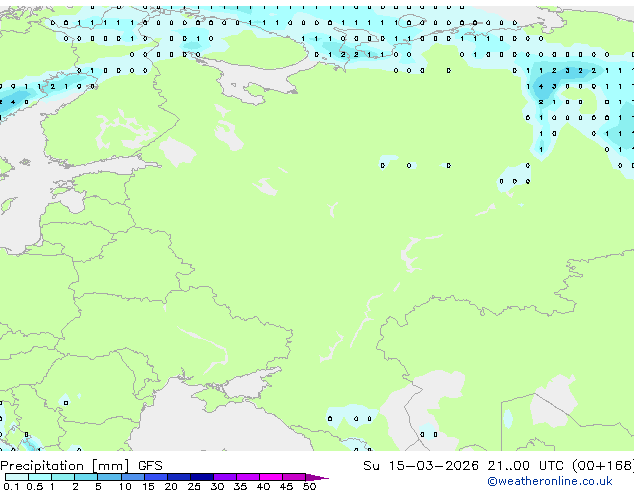Pick the 10–15 mm blue legend swatch
Screen dimensions: 634x490
click(132, 477)
